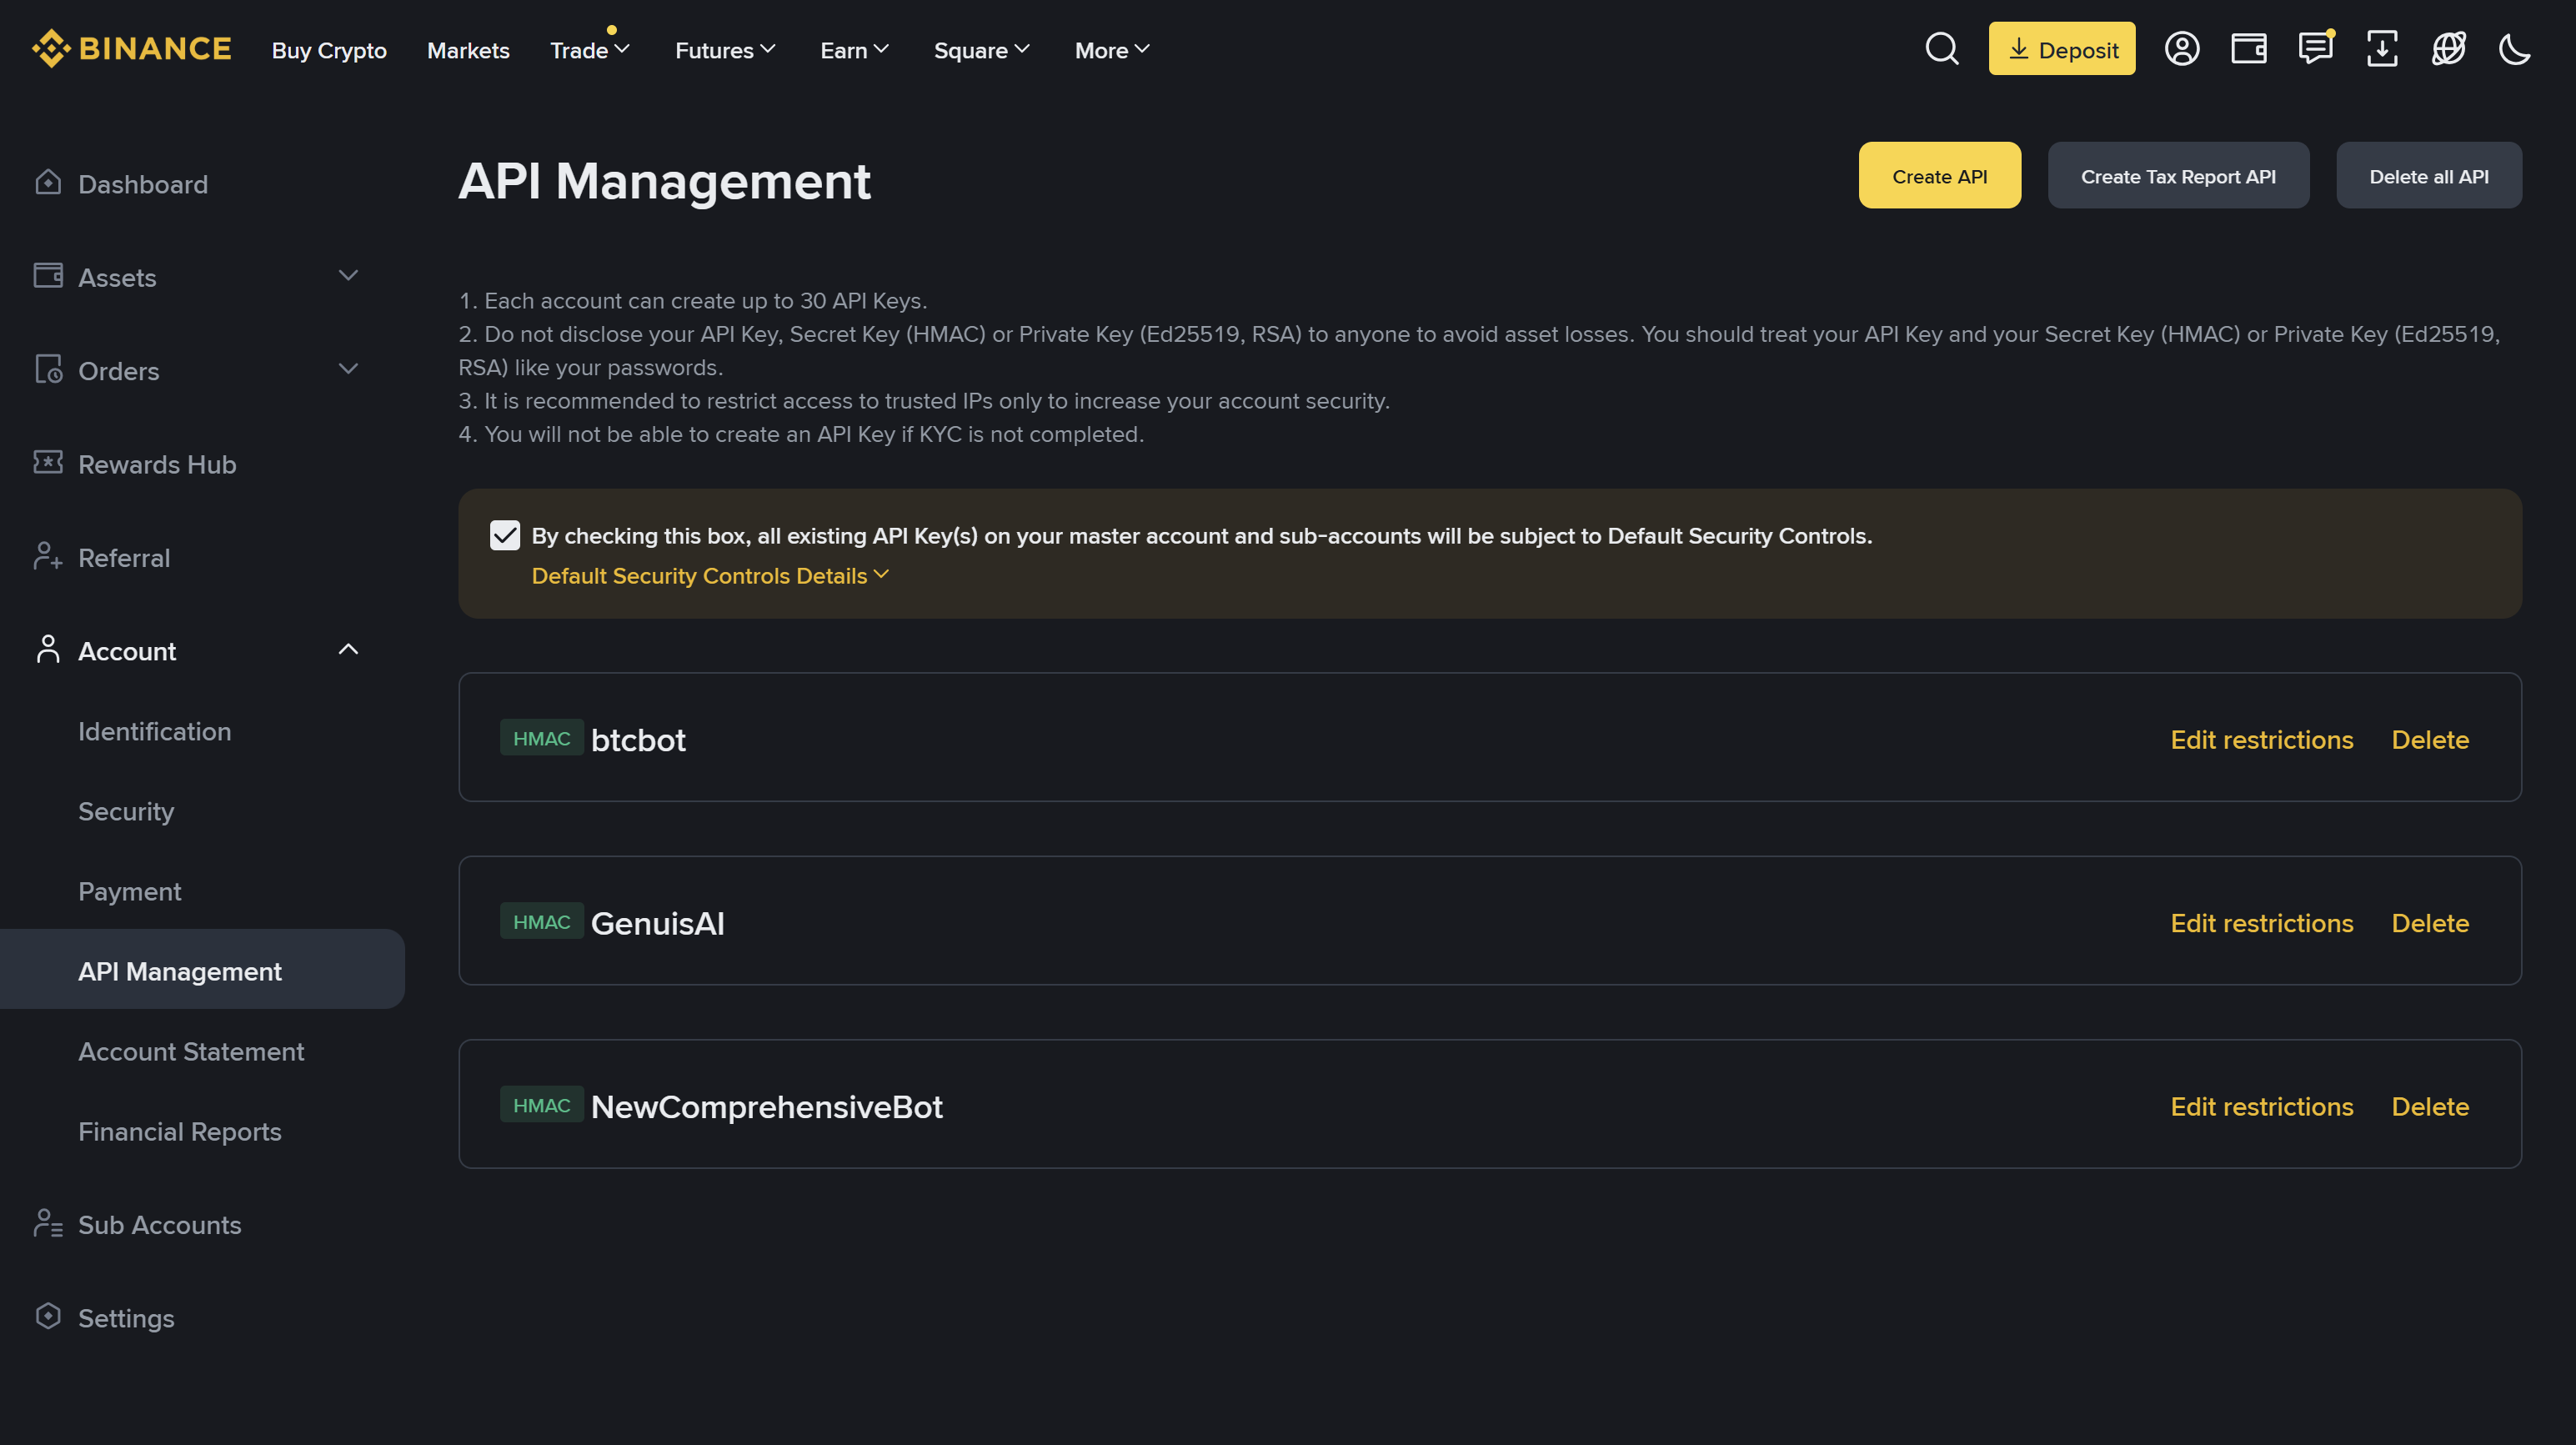Open the Trade dropdown menu

(589, 50)
